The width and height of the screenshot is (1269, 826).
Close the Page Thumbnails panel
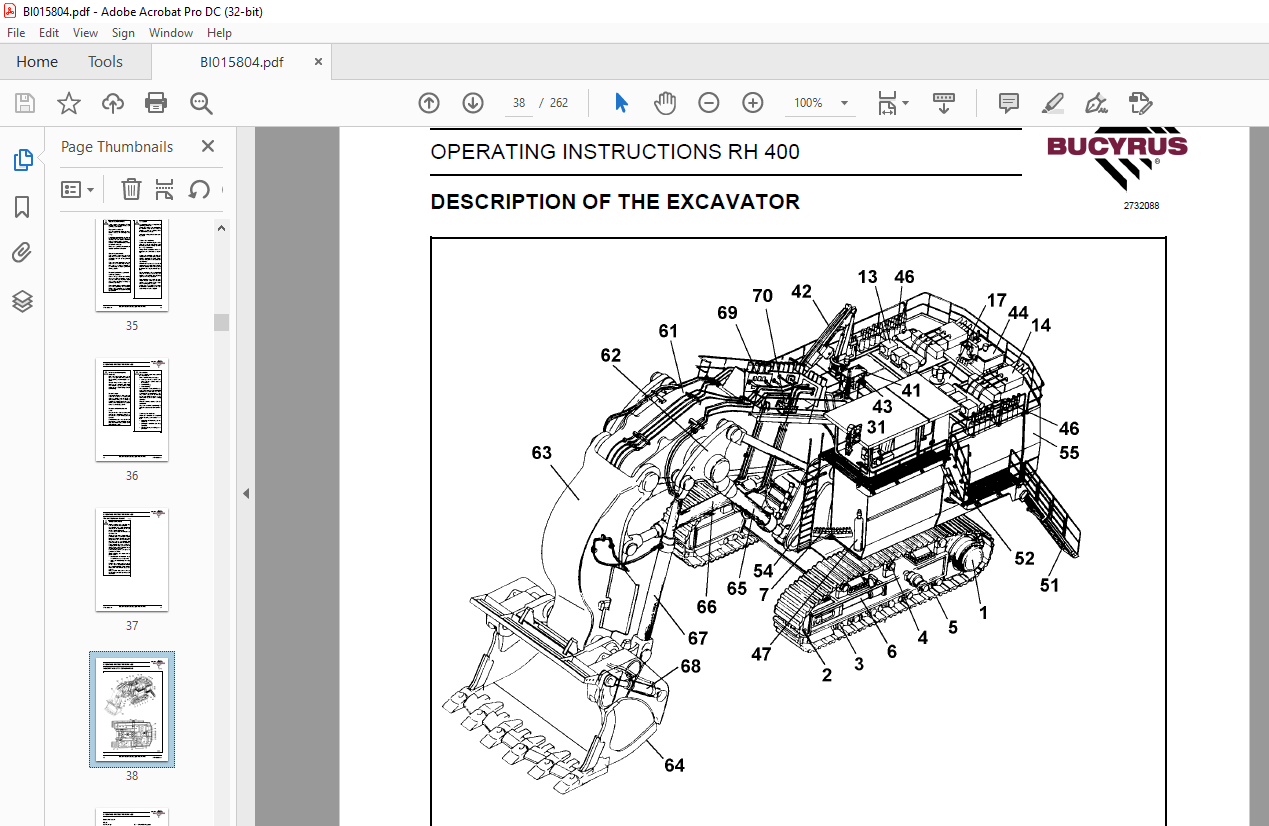[208, 146]
